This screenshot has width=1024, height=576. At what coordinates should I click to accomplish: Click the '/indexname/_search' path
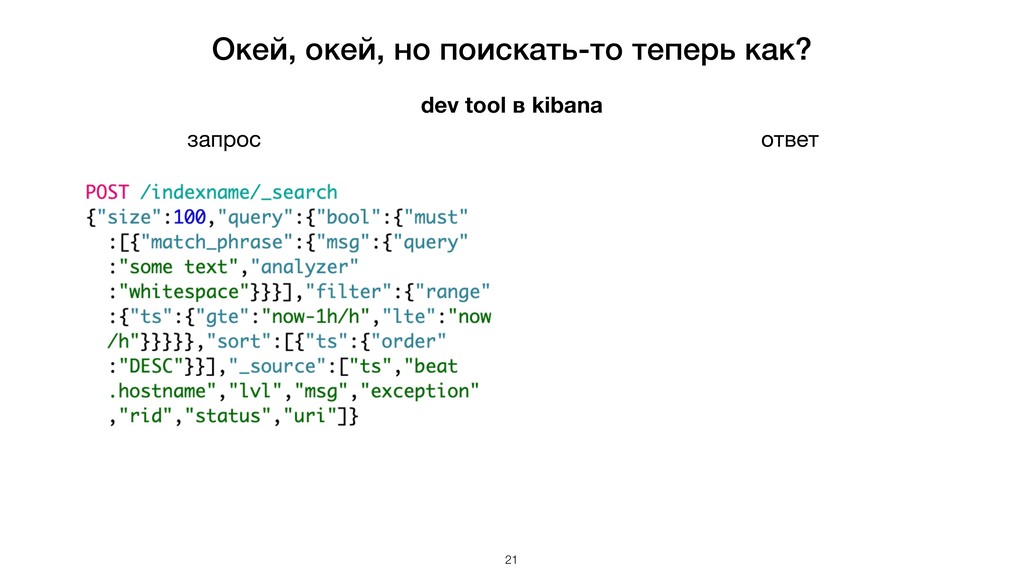238,192
